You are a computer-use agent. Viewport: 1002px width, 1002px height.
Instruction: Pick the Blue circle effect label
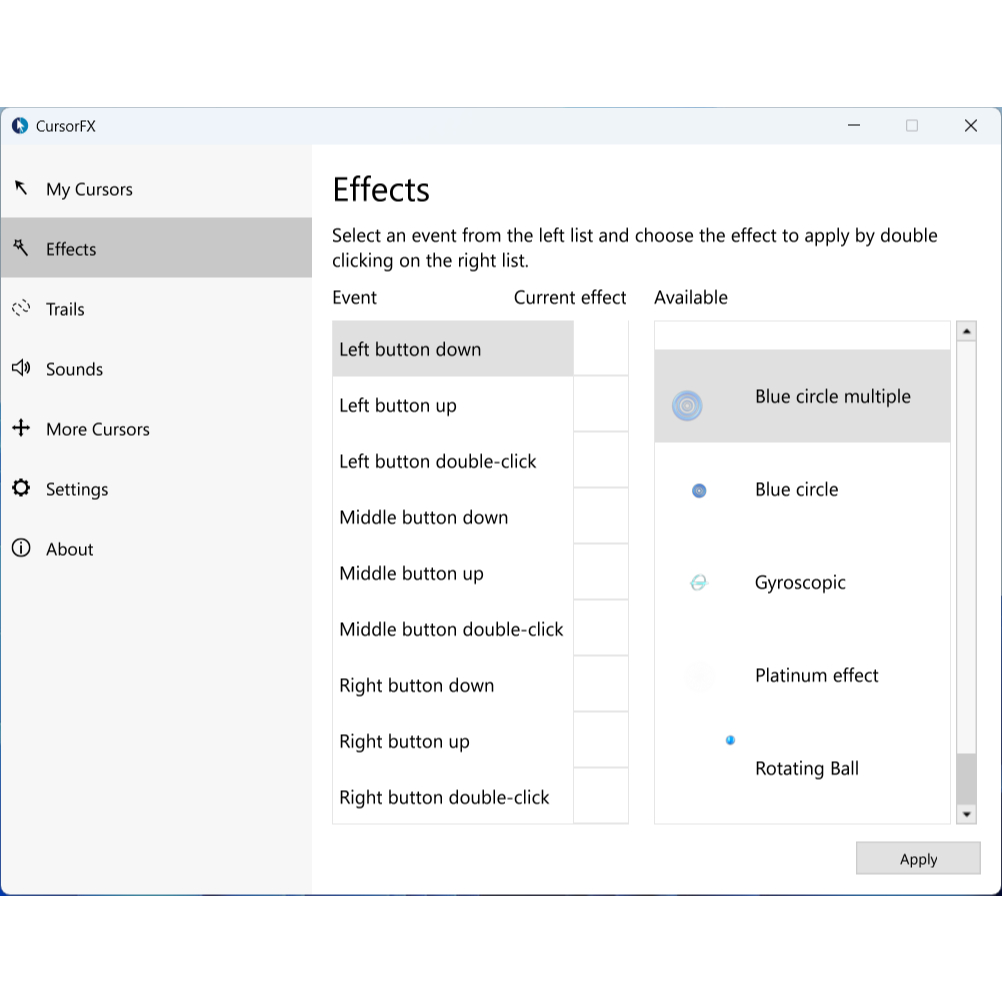796,489
